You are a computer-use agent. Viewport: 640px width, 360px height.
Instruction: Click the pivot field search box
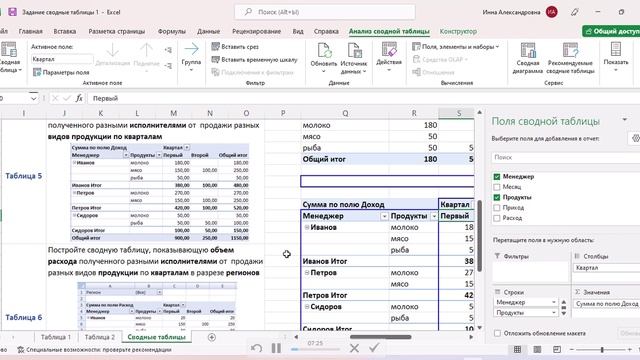(565, 157)
